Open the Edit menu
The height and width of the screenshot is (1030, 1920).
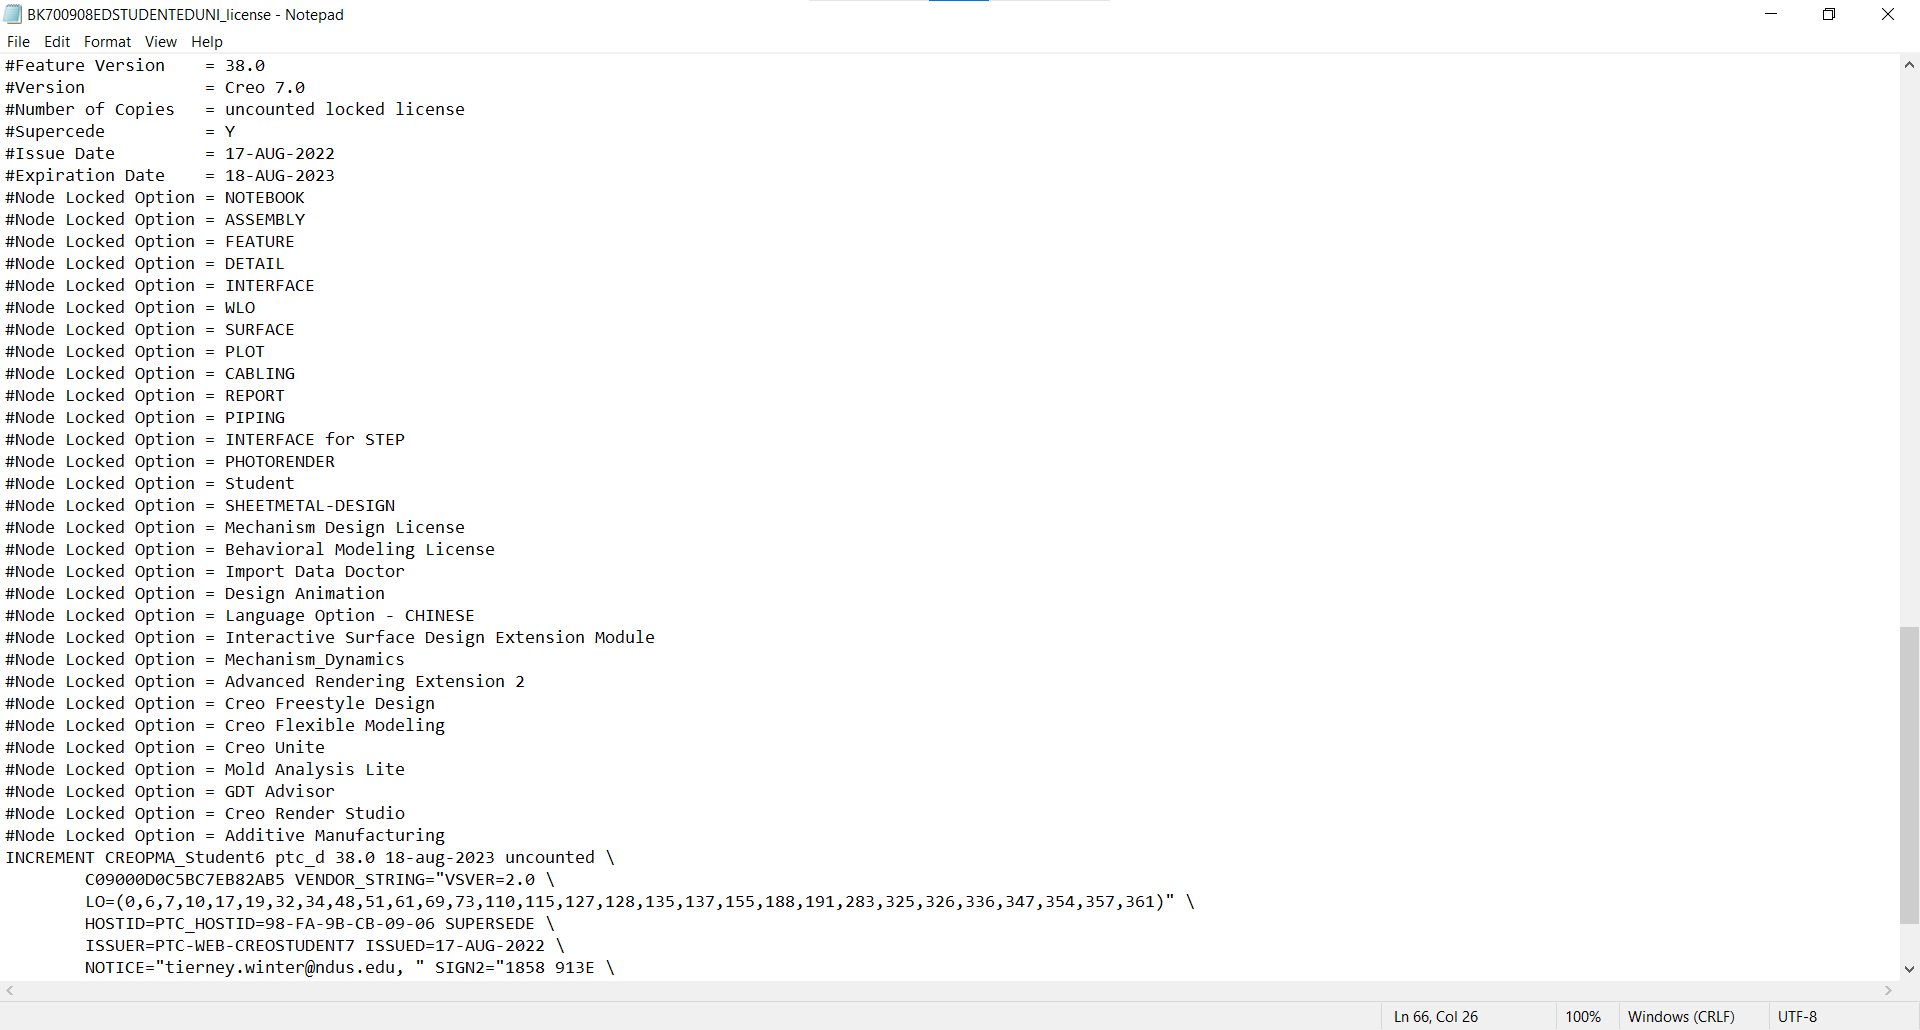tap(56, 41)
